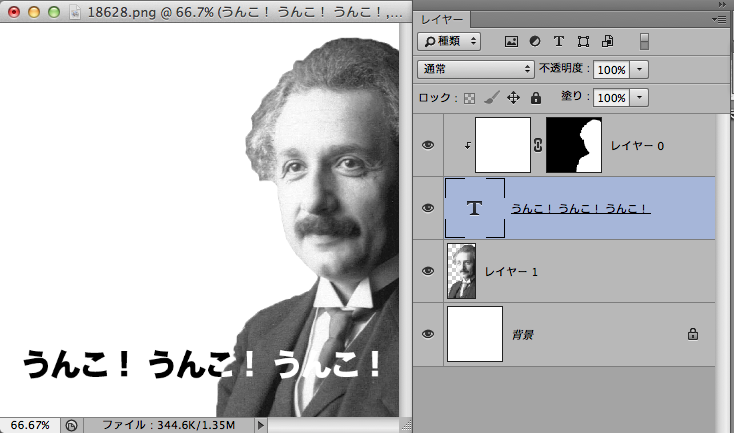The width and height of the screenshot is (734, 433).
Task: Click the うんこ！ text on the canvas
Action: (x=202, y=364)
